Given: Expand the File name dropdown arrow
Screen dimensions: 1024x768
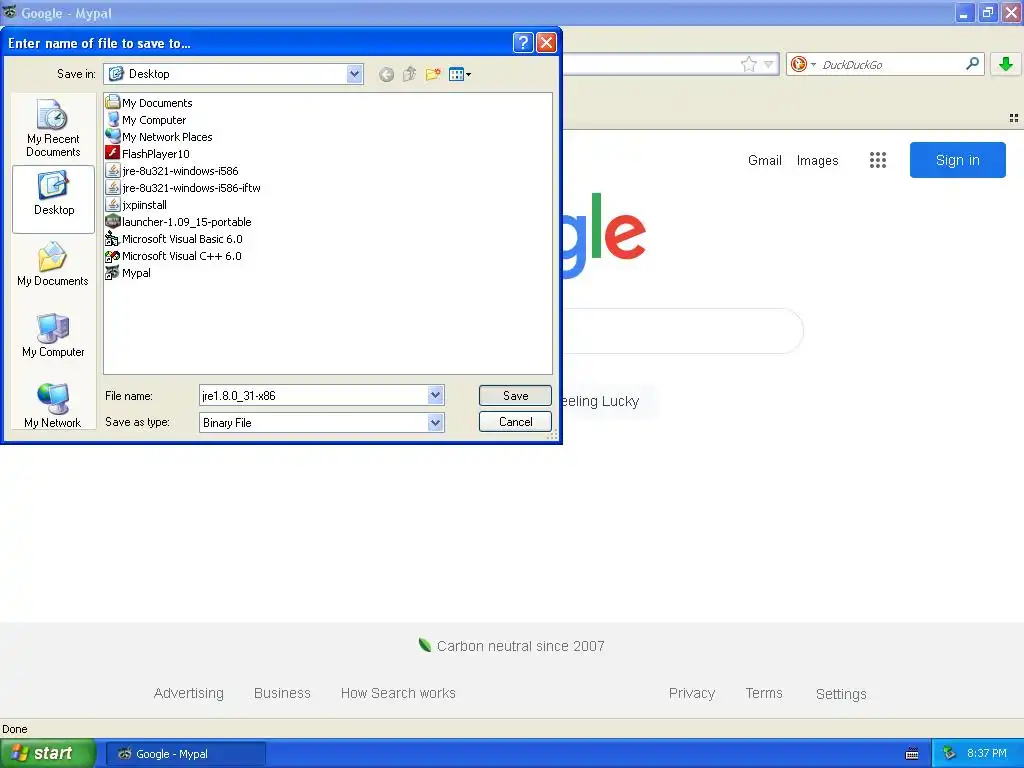Looking at the screenshot, I should [436, 395].
